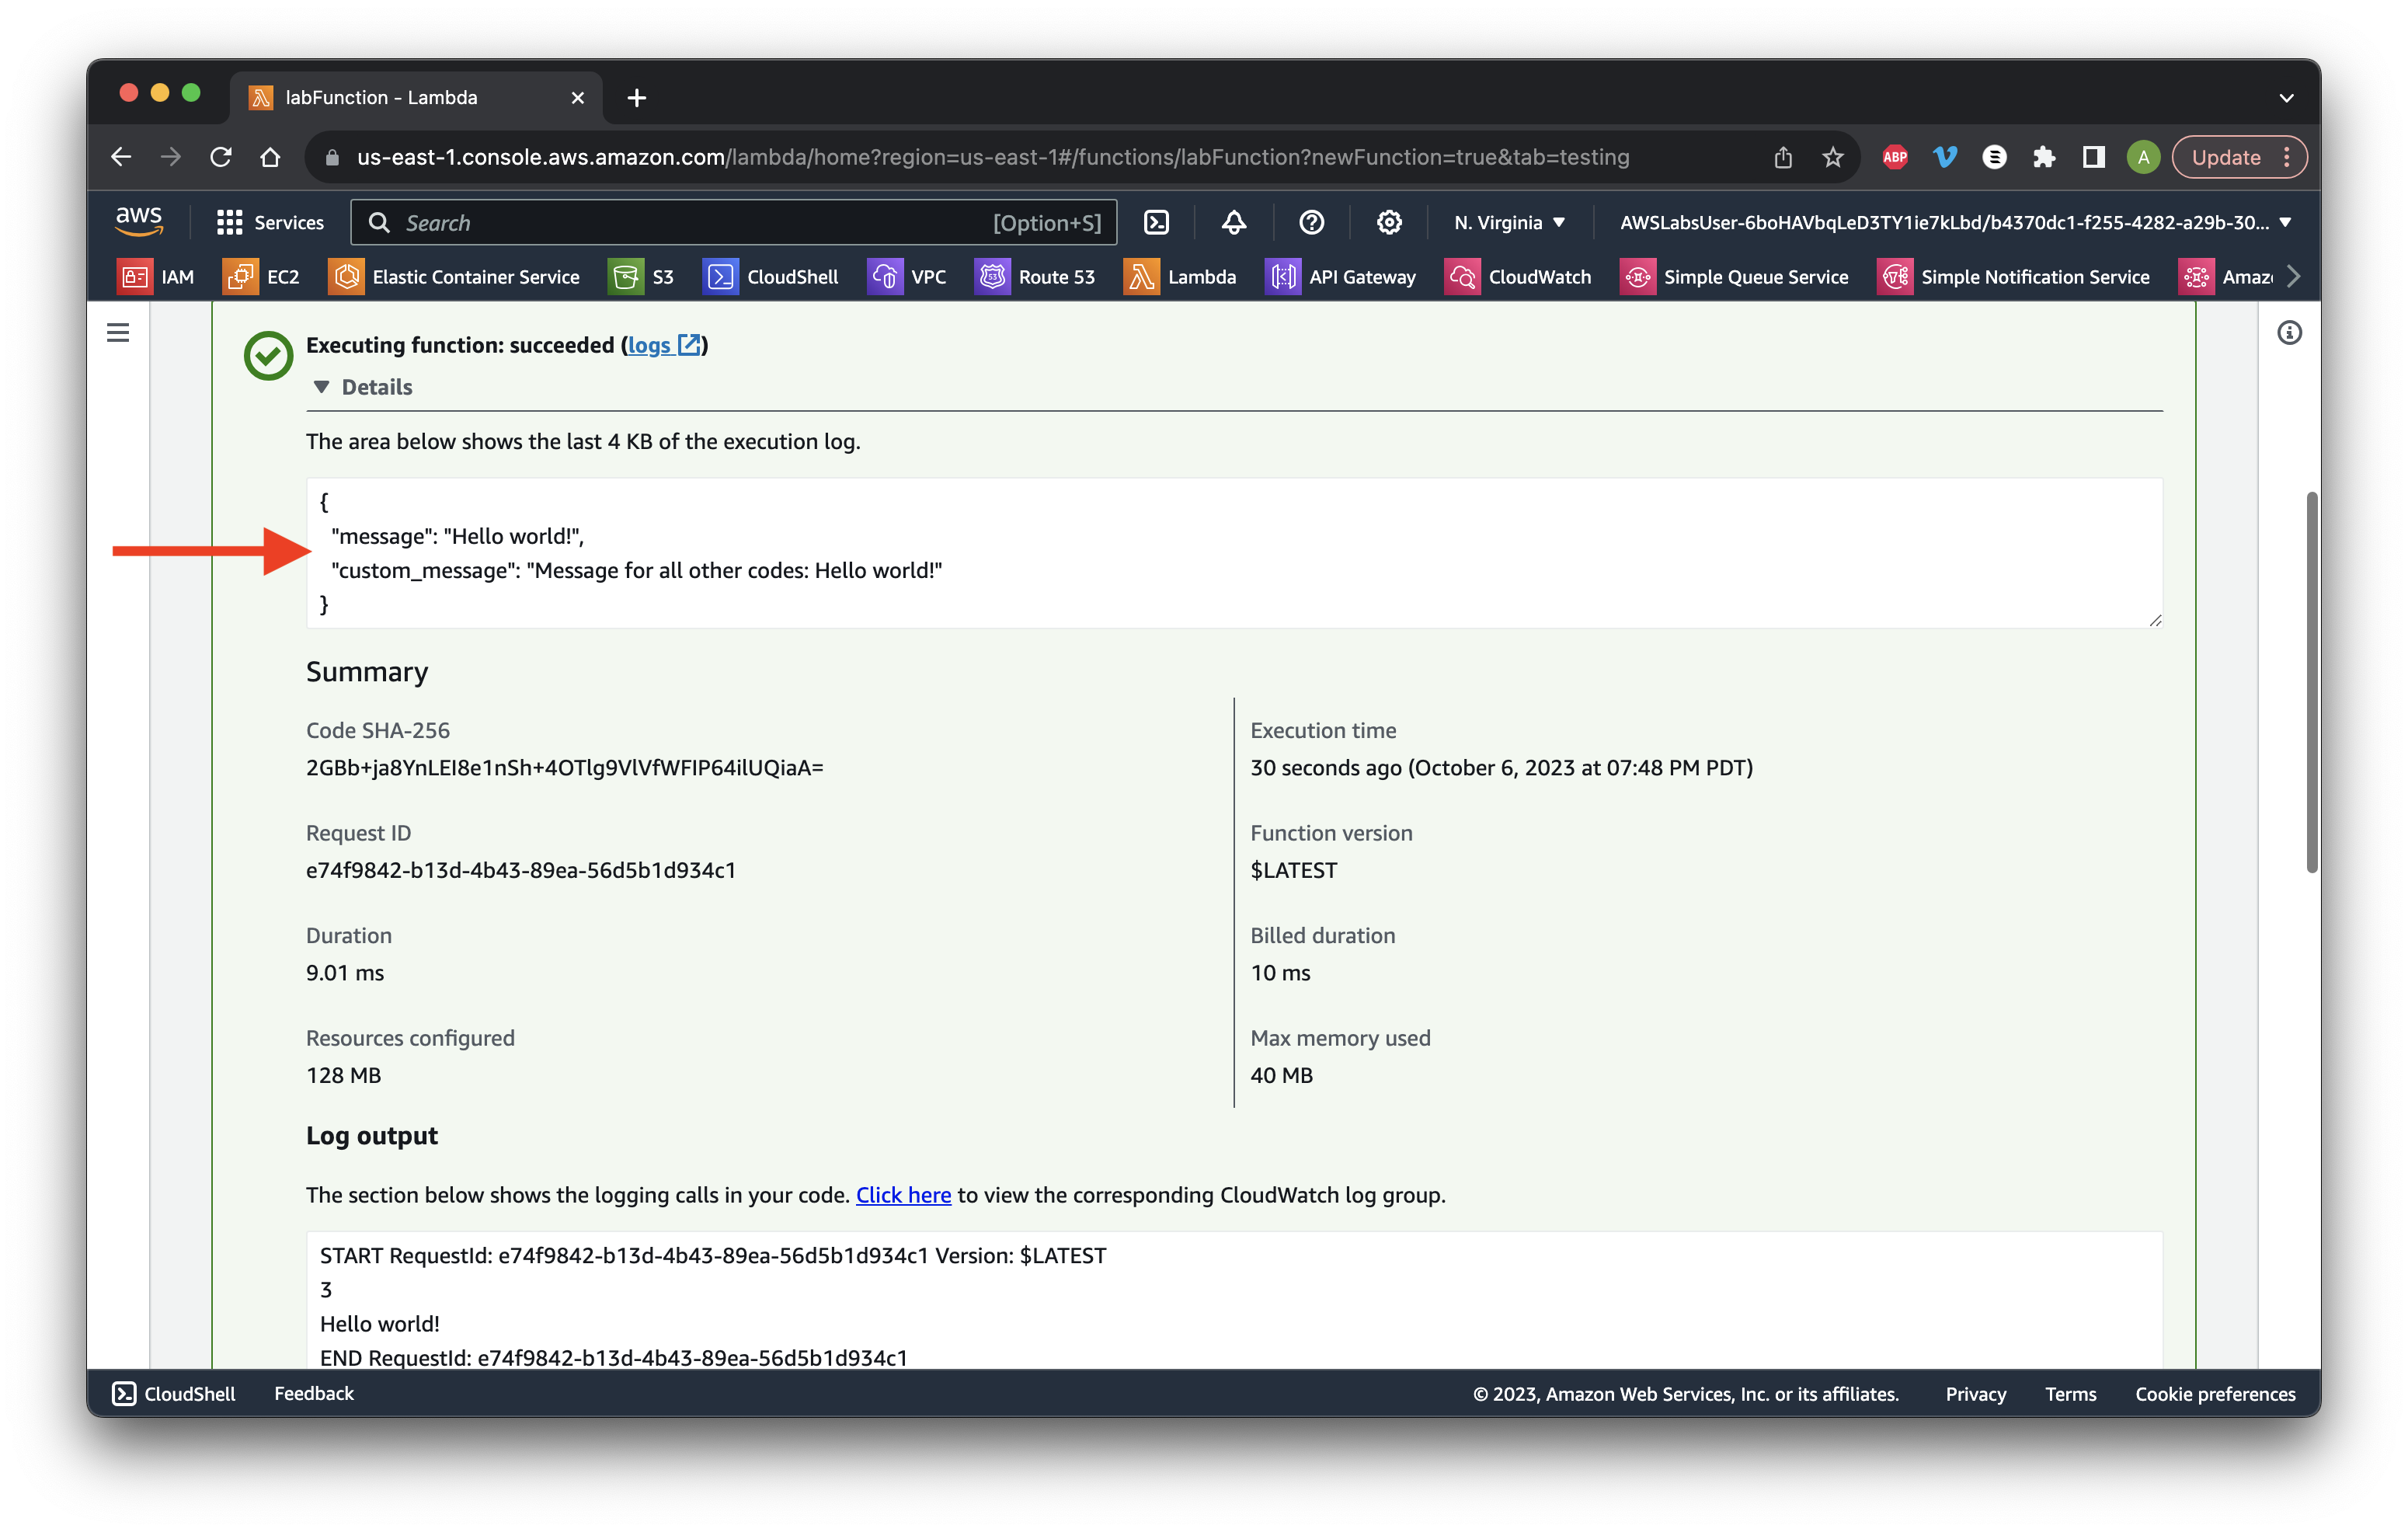Image resolution: width=2408 pixels, height=1532 pixels.
Task: Open the Elastic Container Service shortcut
Action: pos(455,277)
